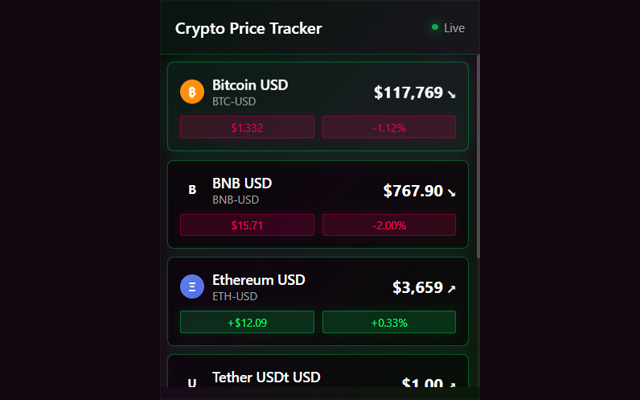Screen dimensions: 640x400
Task: Click the Bitcoin $1,332 change badge
Action: [247, 127]
